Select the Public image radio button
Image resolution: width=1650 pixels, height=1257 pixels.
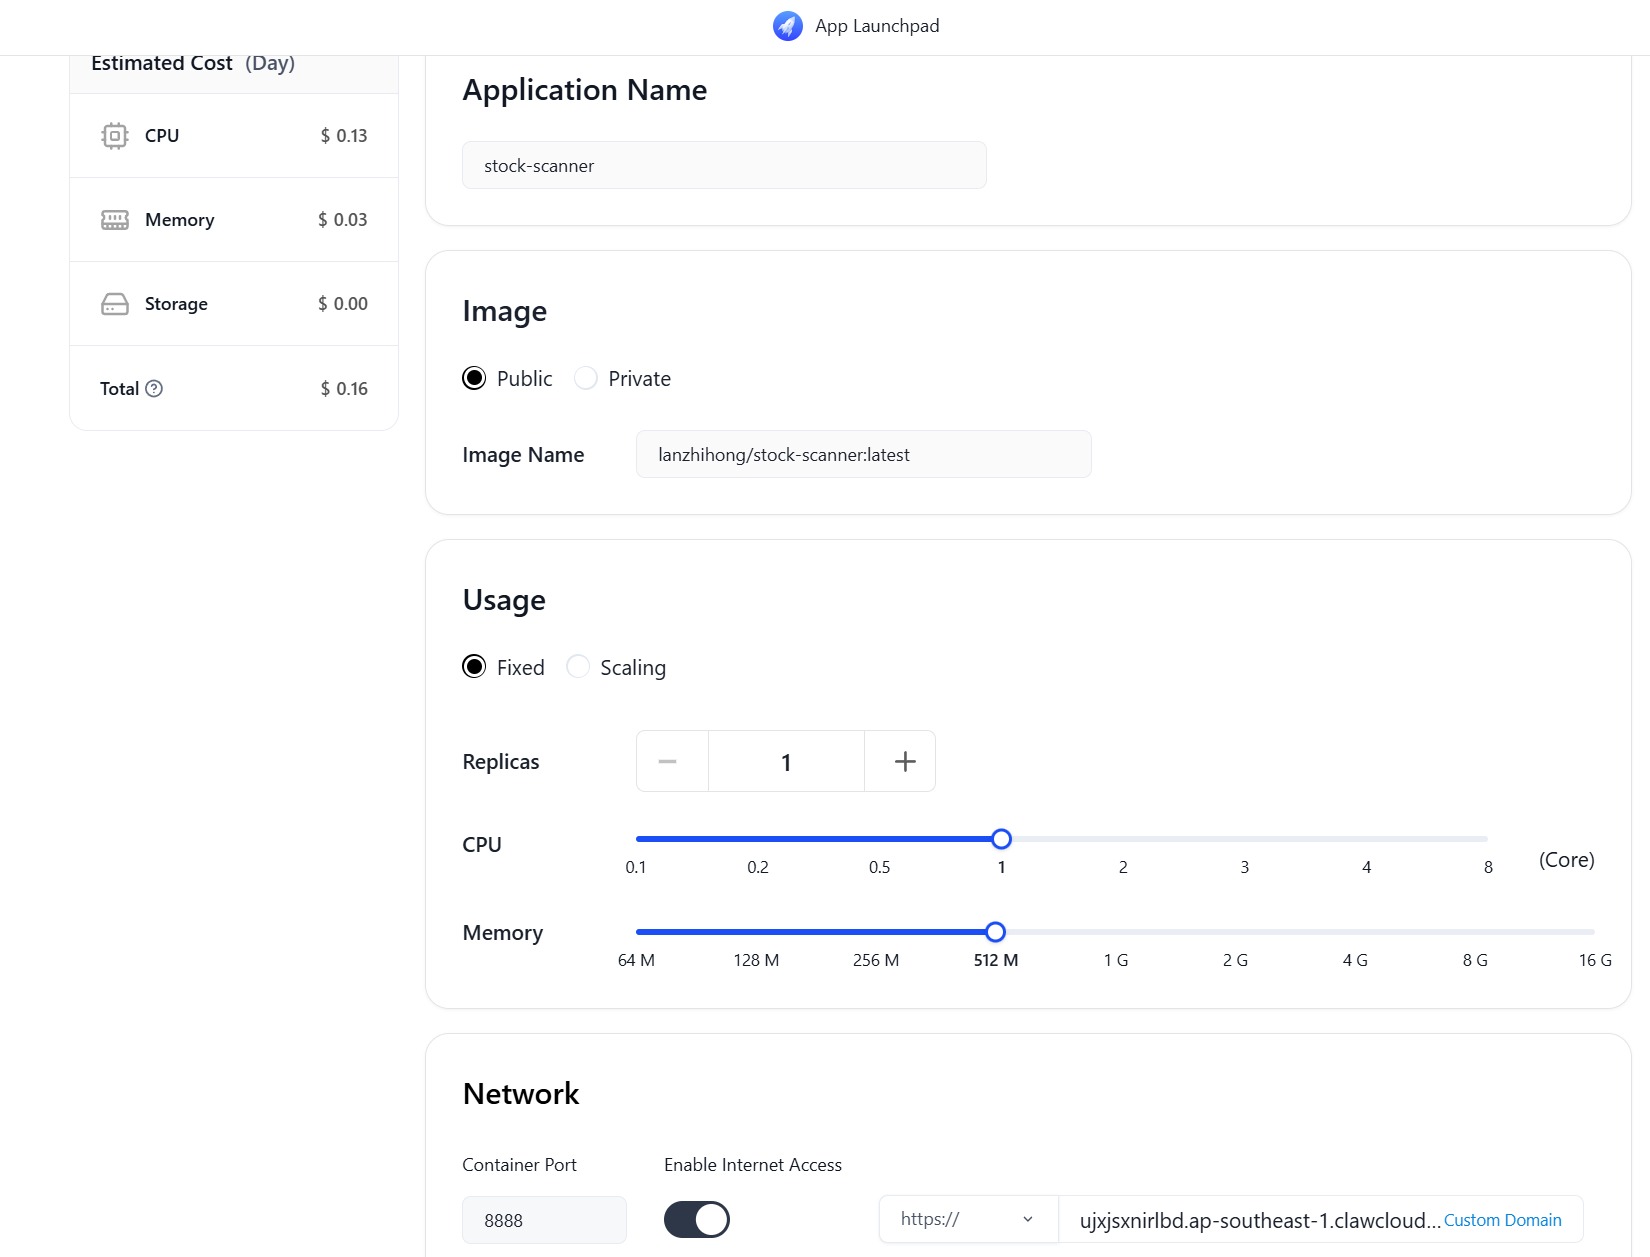click(x=474, y=378)
